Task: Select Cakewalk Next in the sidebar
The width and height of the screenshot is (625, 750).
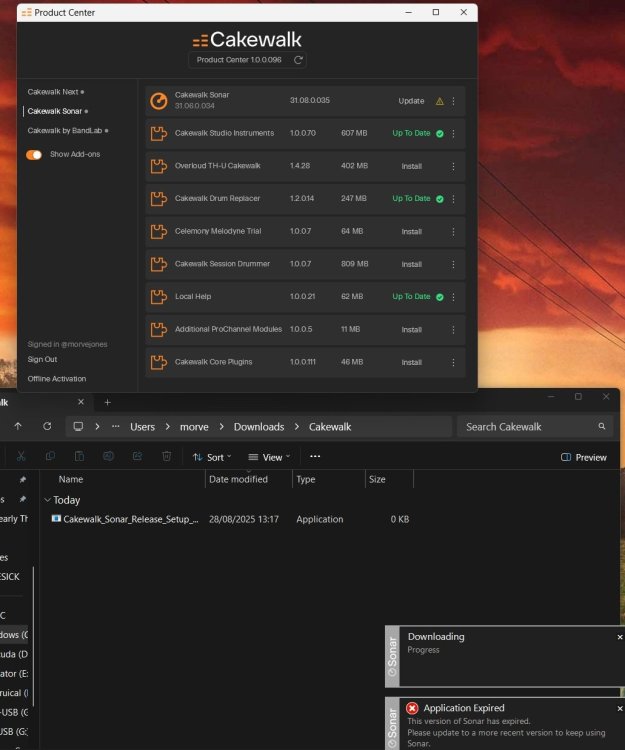Action: point(55,92)
